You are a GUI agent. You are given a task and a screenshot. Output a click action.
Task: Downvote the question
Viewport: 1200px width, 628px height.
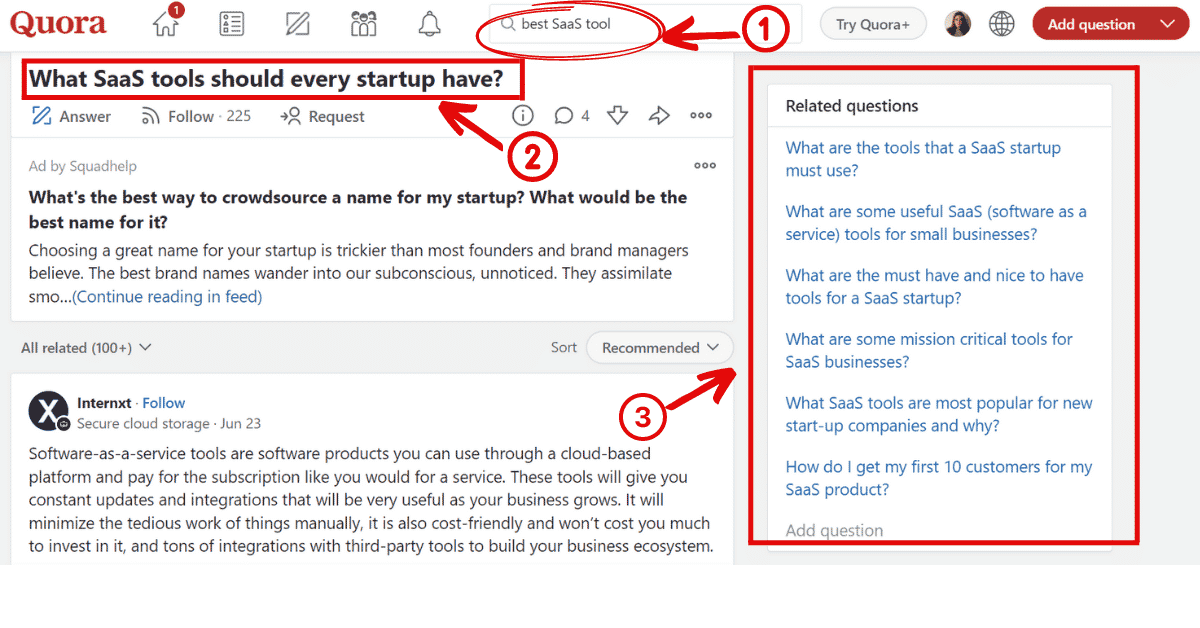[617, 116]
